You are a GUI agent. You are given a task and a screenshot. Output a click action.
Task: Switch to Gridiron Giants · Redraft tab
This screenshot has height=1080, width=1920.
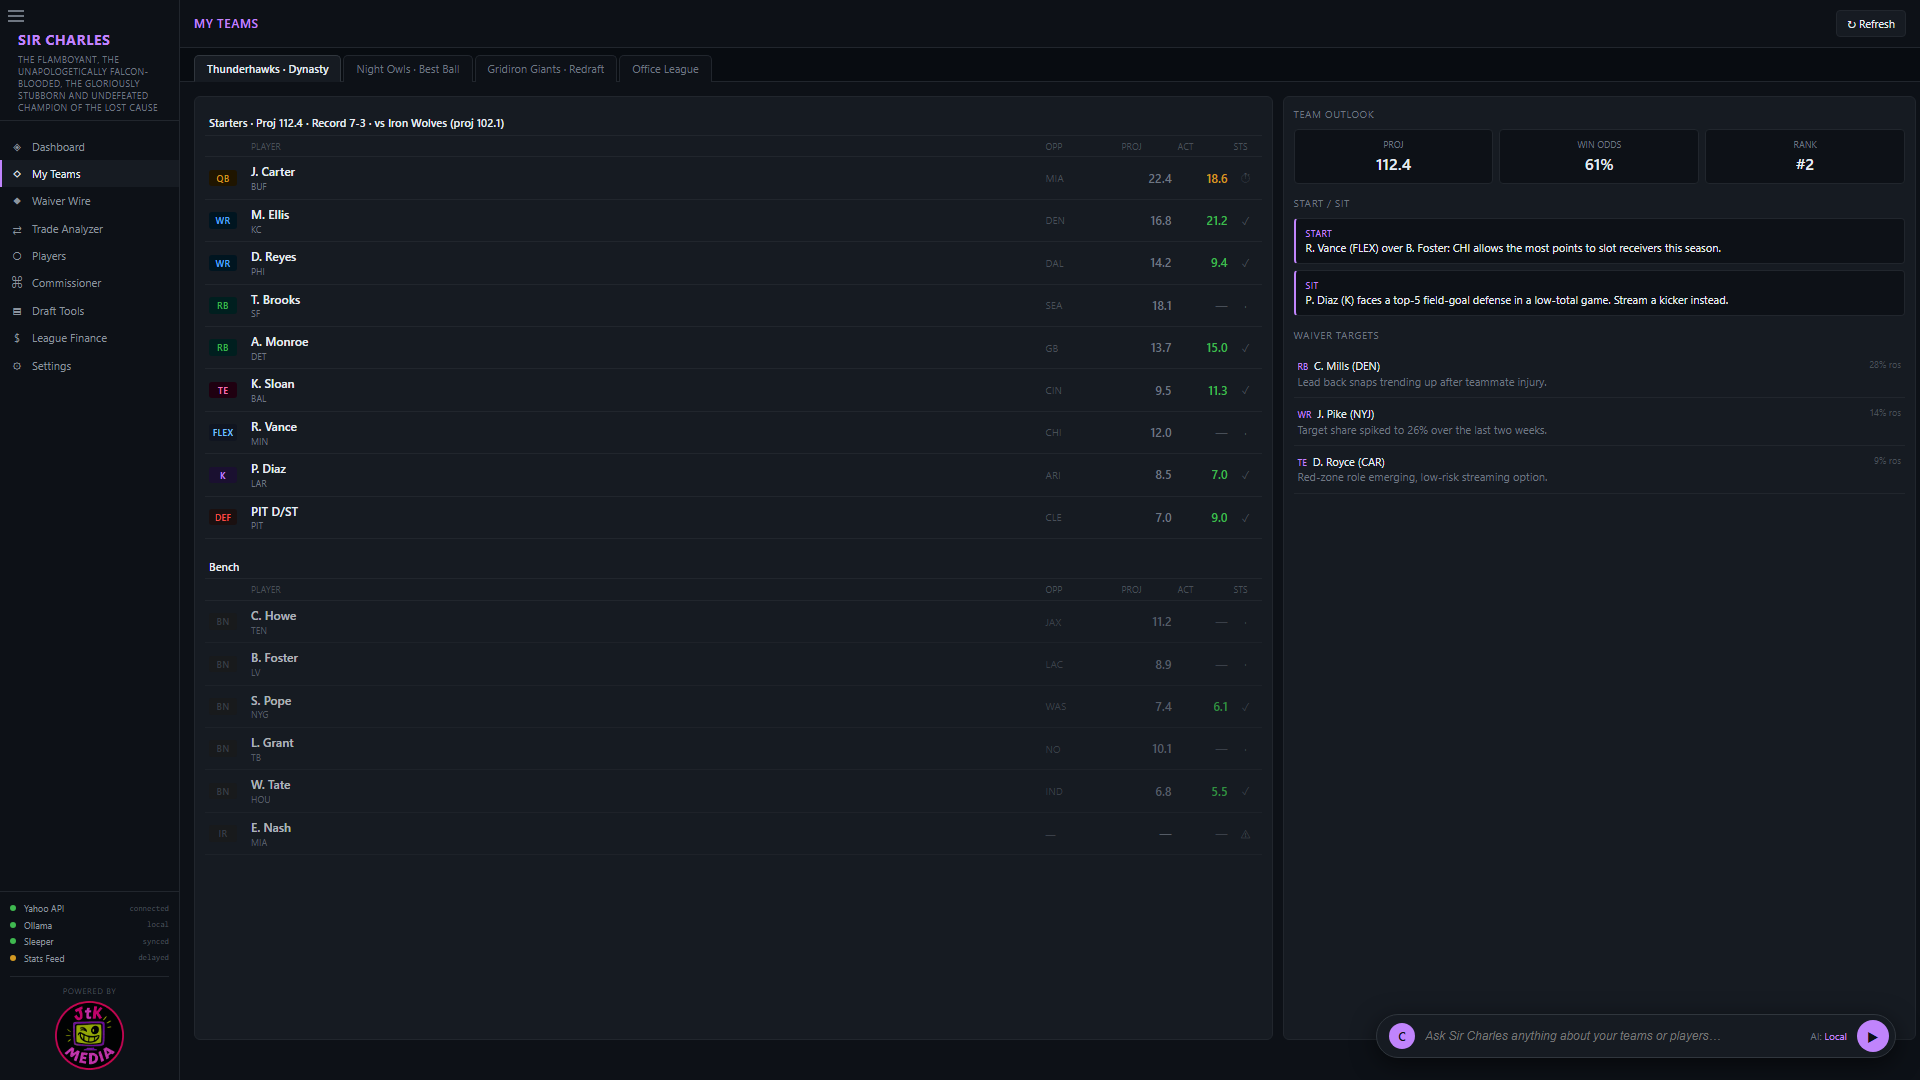click(x=546, y=69)
